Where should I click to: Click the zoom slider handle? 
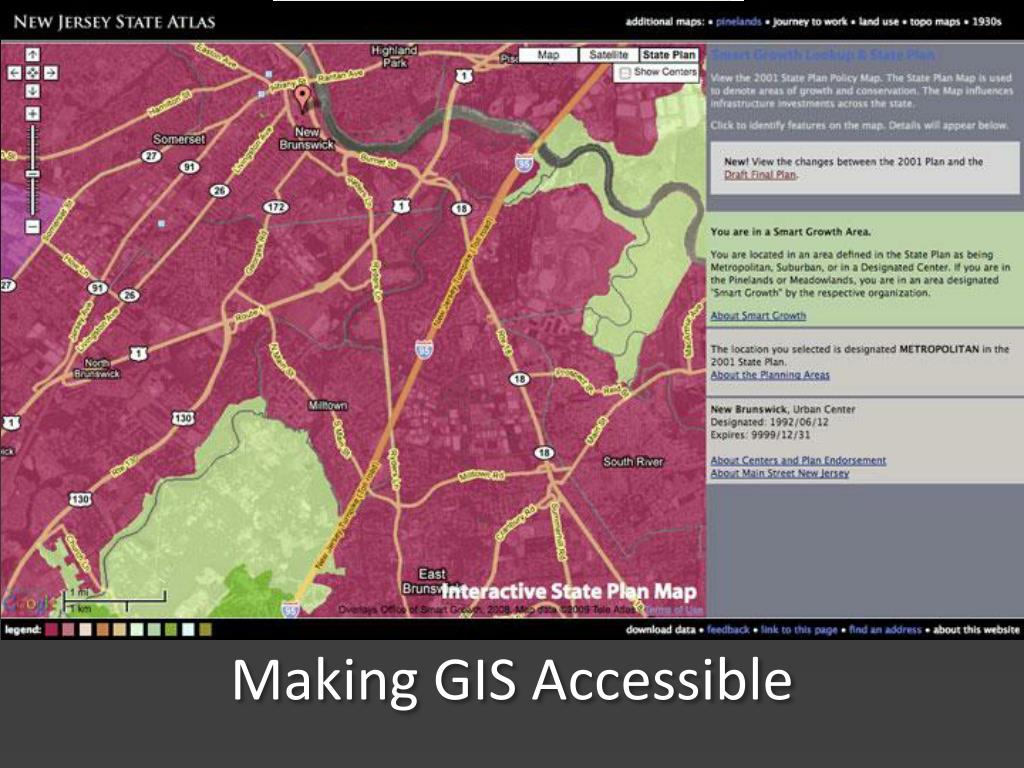(x=32, y=174)
